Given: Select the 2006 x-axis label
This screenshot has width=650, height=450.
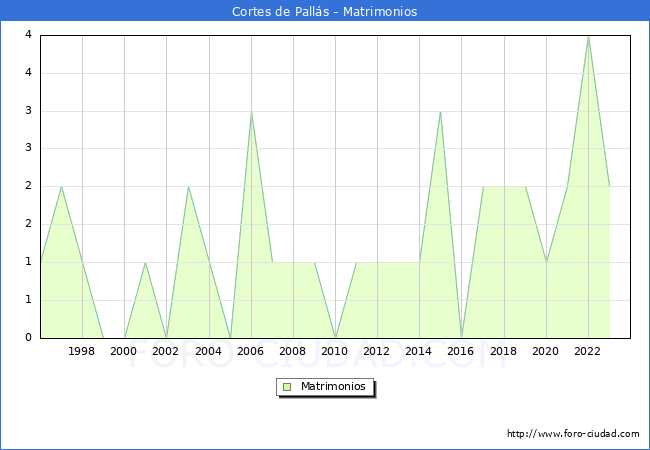Looking at the screenshot, I should click(250, 351).
